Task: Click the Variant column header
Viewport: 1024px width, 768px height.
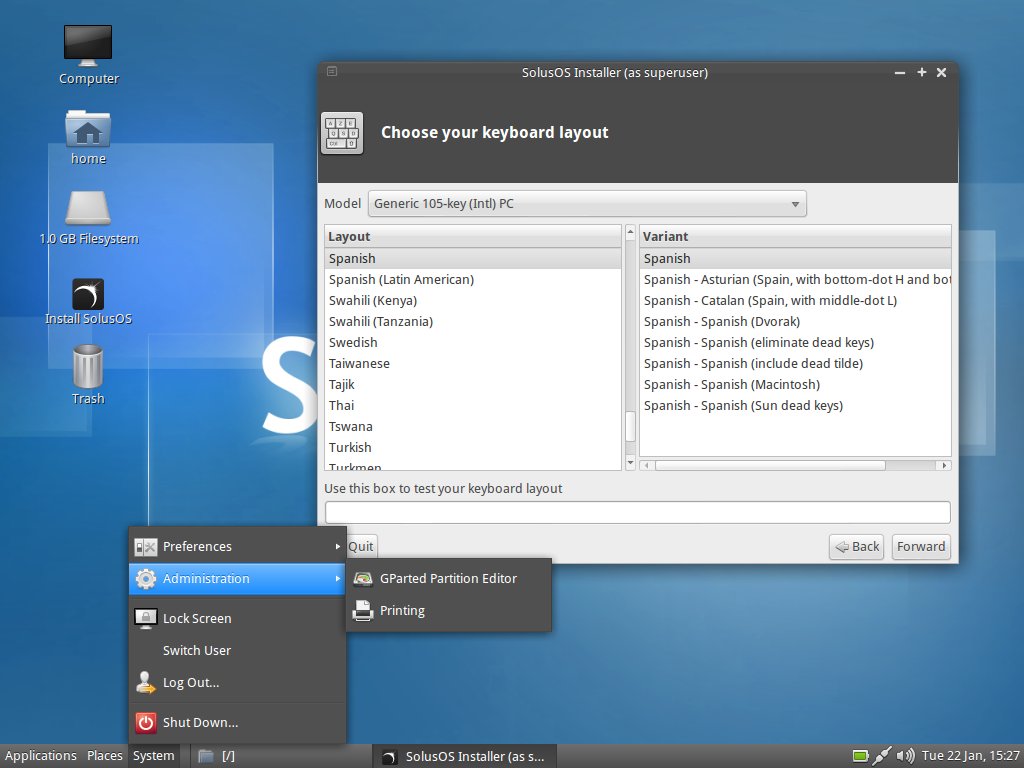Action: pyautogui.click(x=795, y=236)
